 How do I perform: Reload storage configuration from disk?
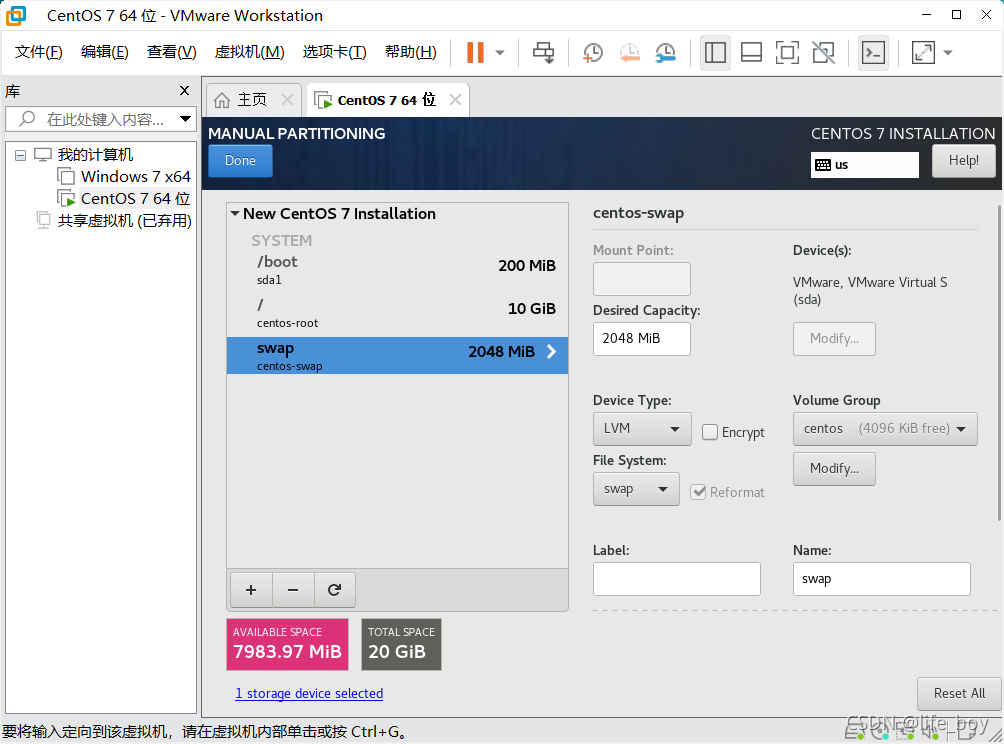(x=334, y=590)
